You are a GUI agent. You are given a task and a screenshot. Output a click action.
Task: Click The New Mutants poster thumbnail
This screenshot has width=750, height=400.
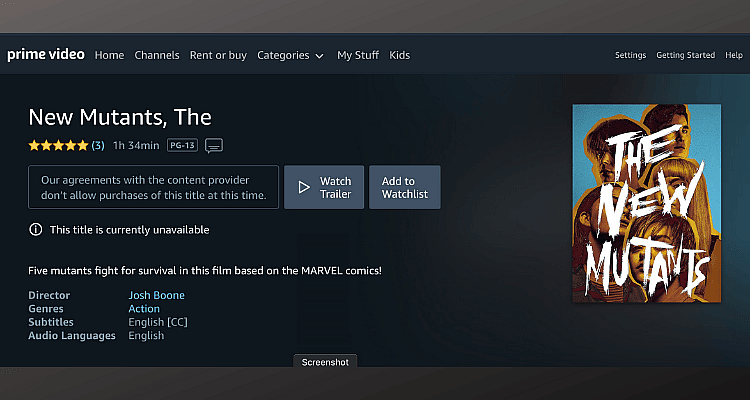pyautogui.click(x=647, y=203)
